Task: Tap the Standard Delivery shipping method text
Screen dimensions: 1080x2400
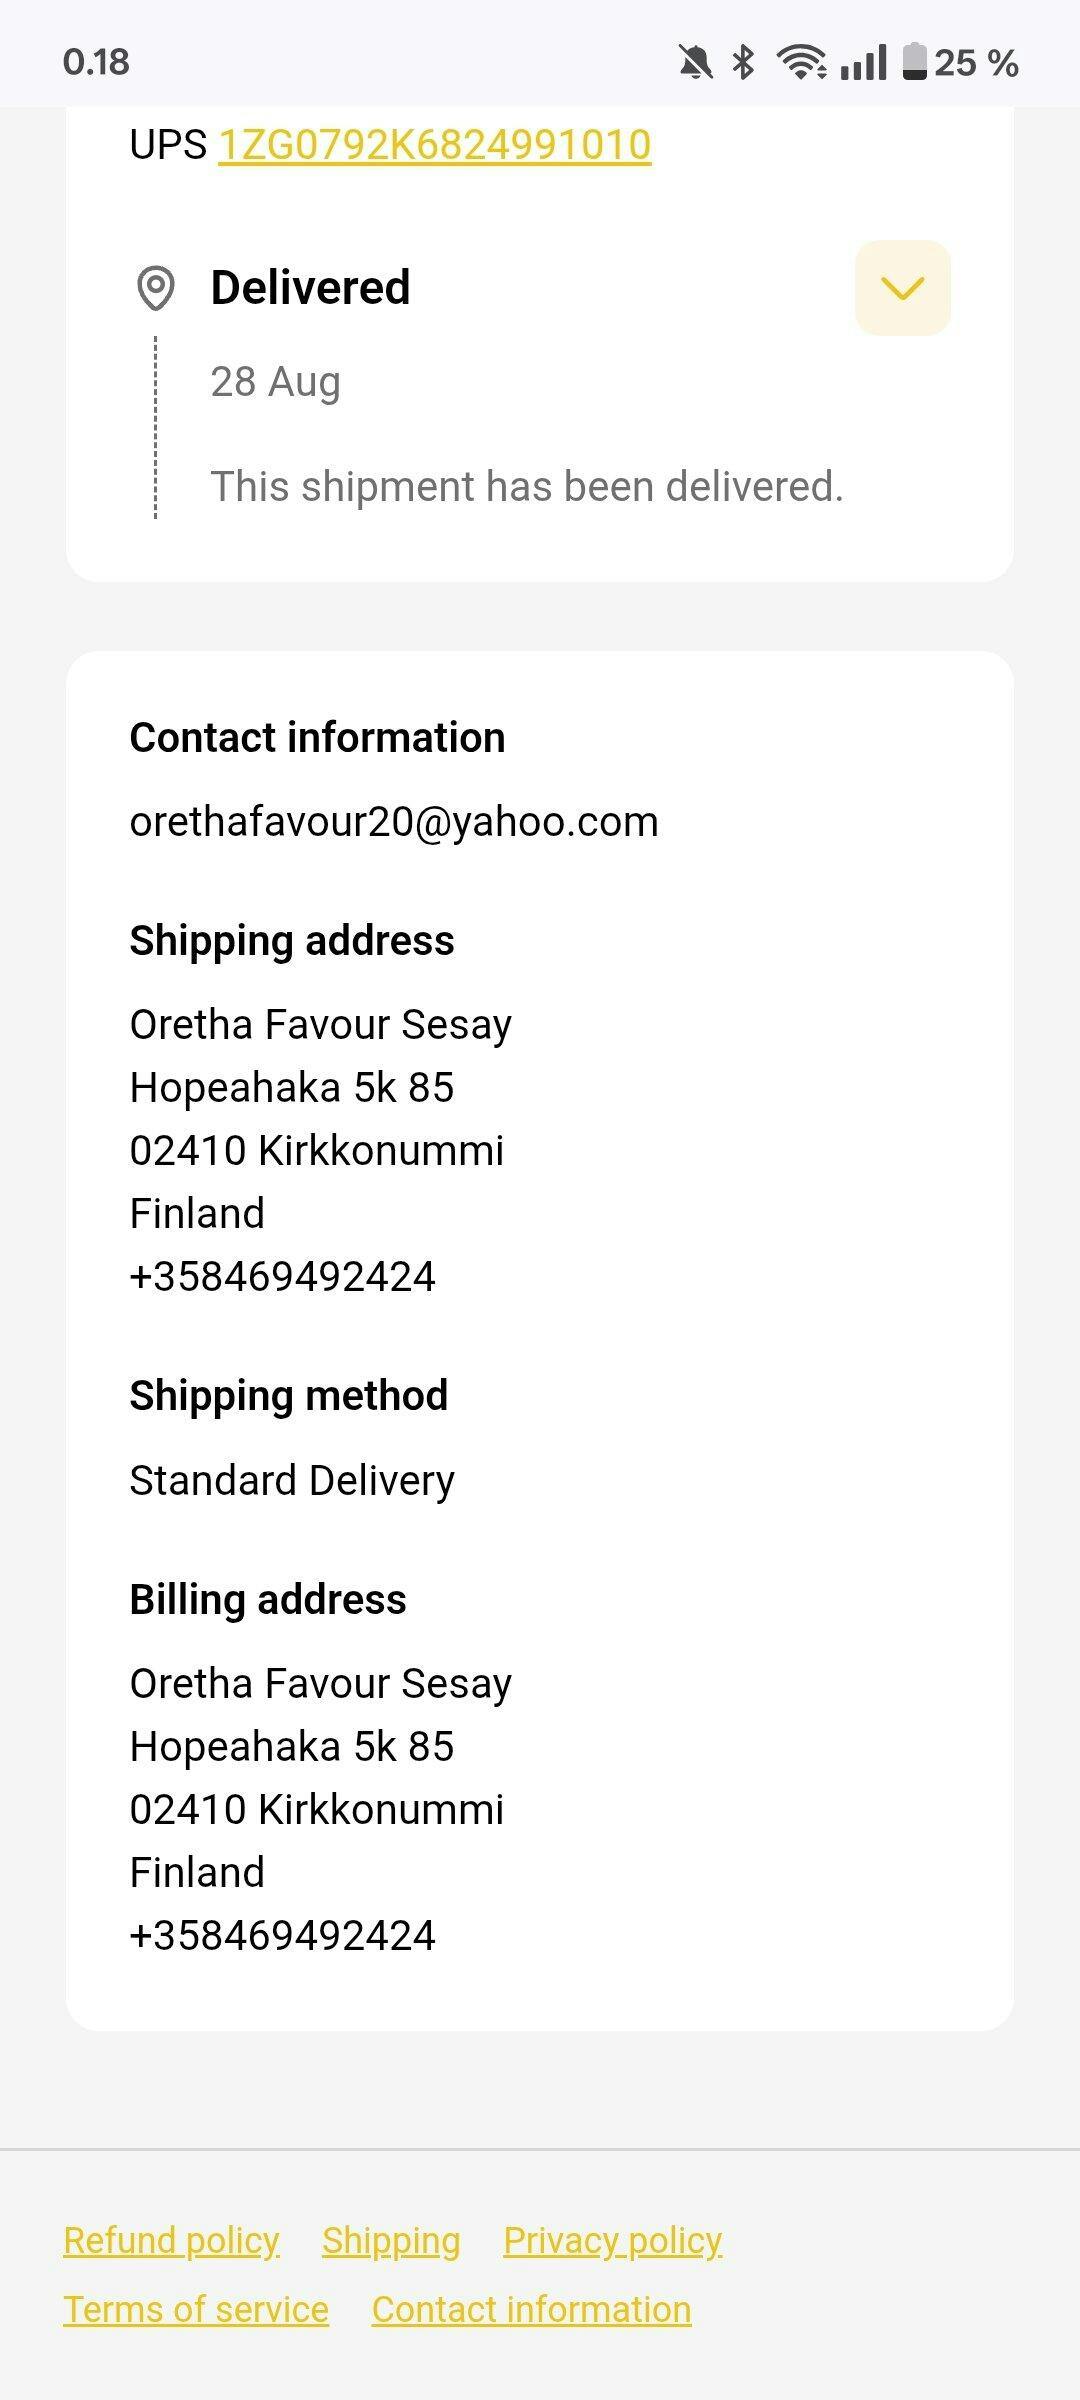Action: click(292, 1481)
